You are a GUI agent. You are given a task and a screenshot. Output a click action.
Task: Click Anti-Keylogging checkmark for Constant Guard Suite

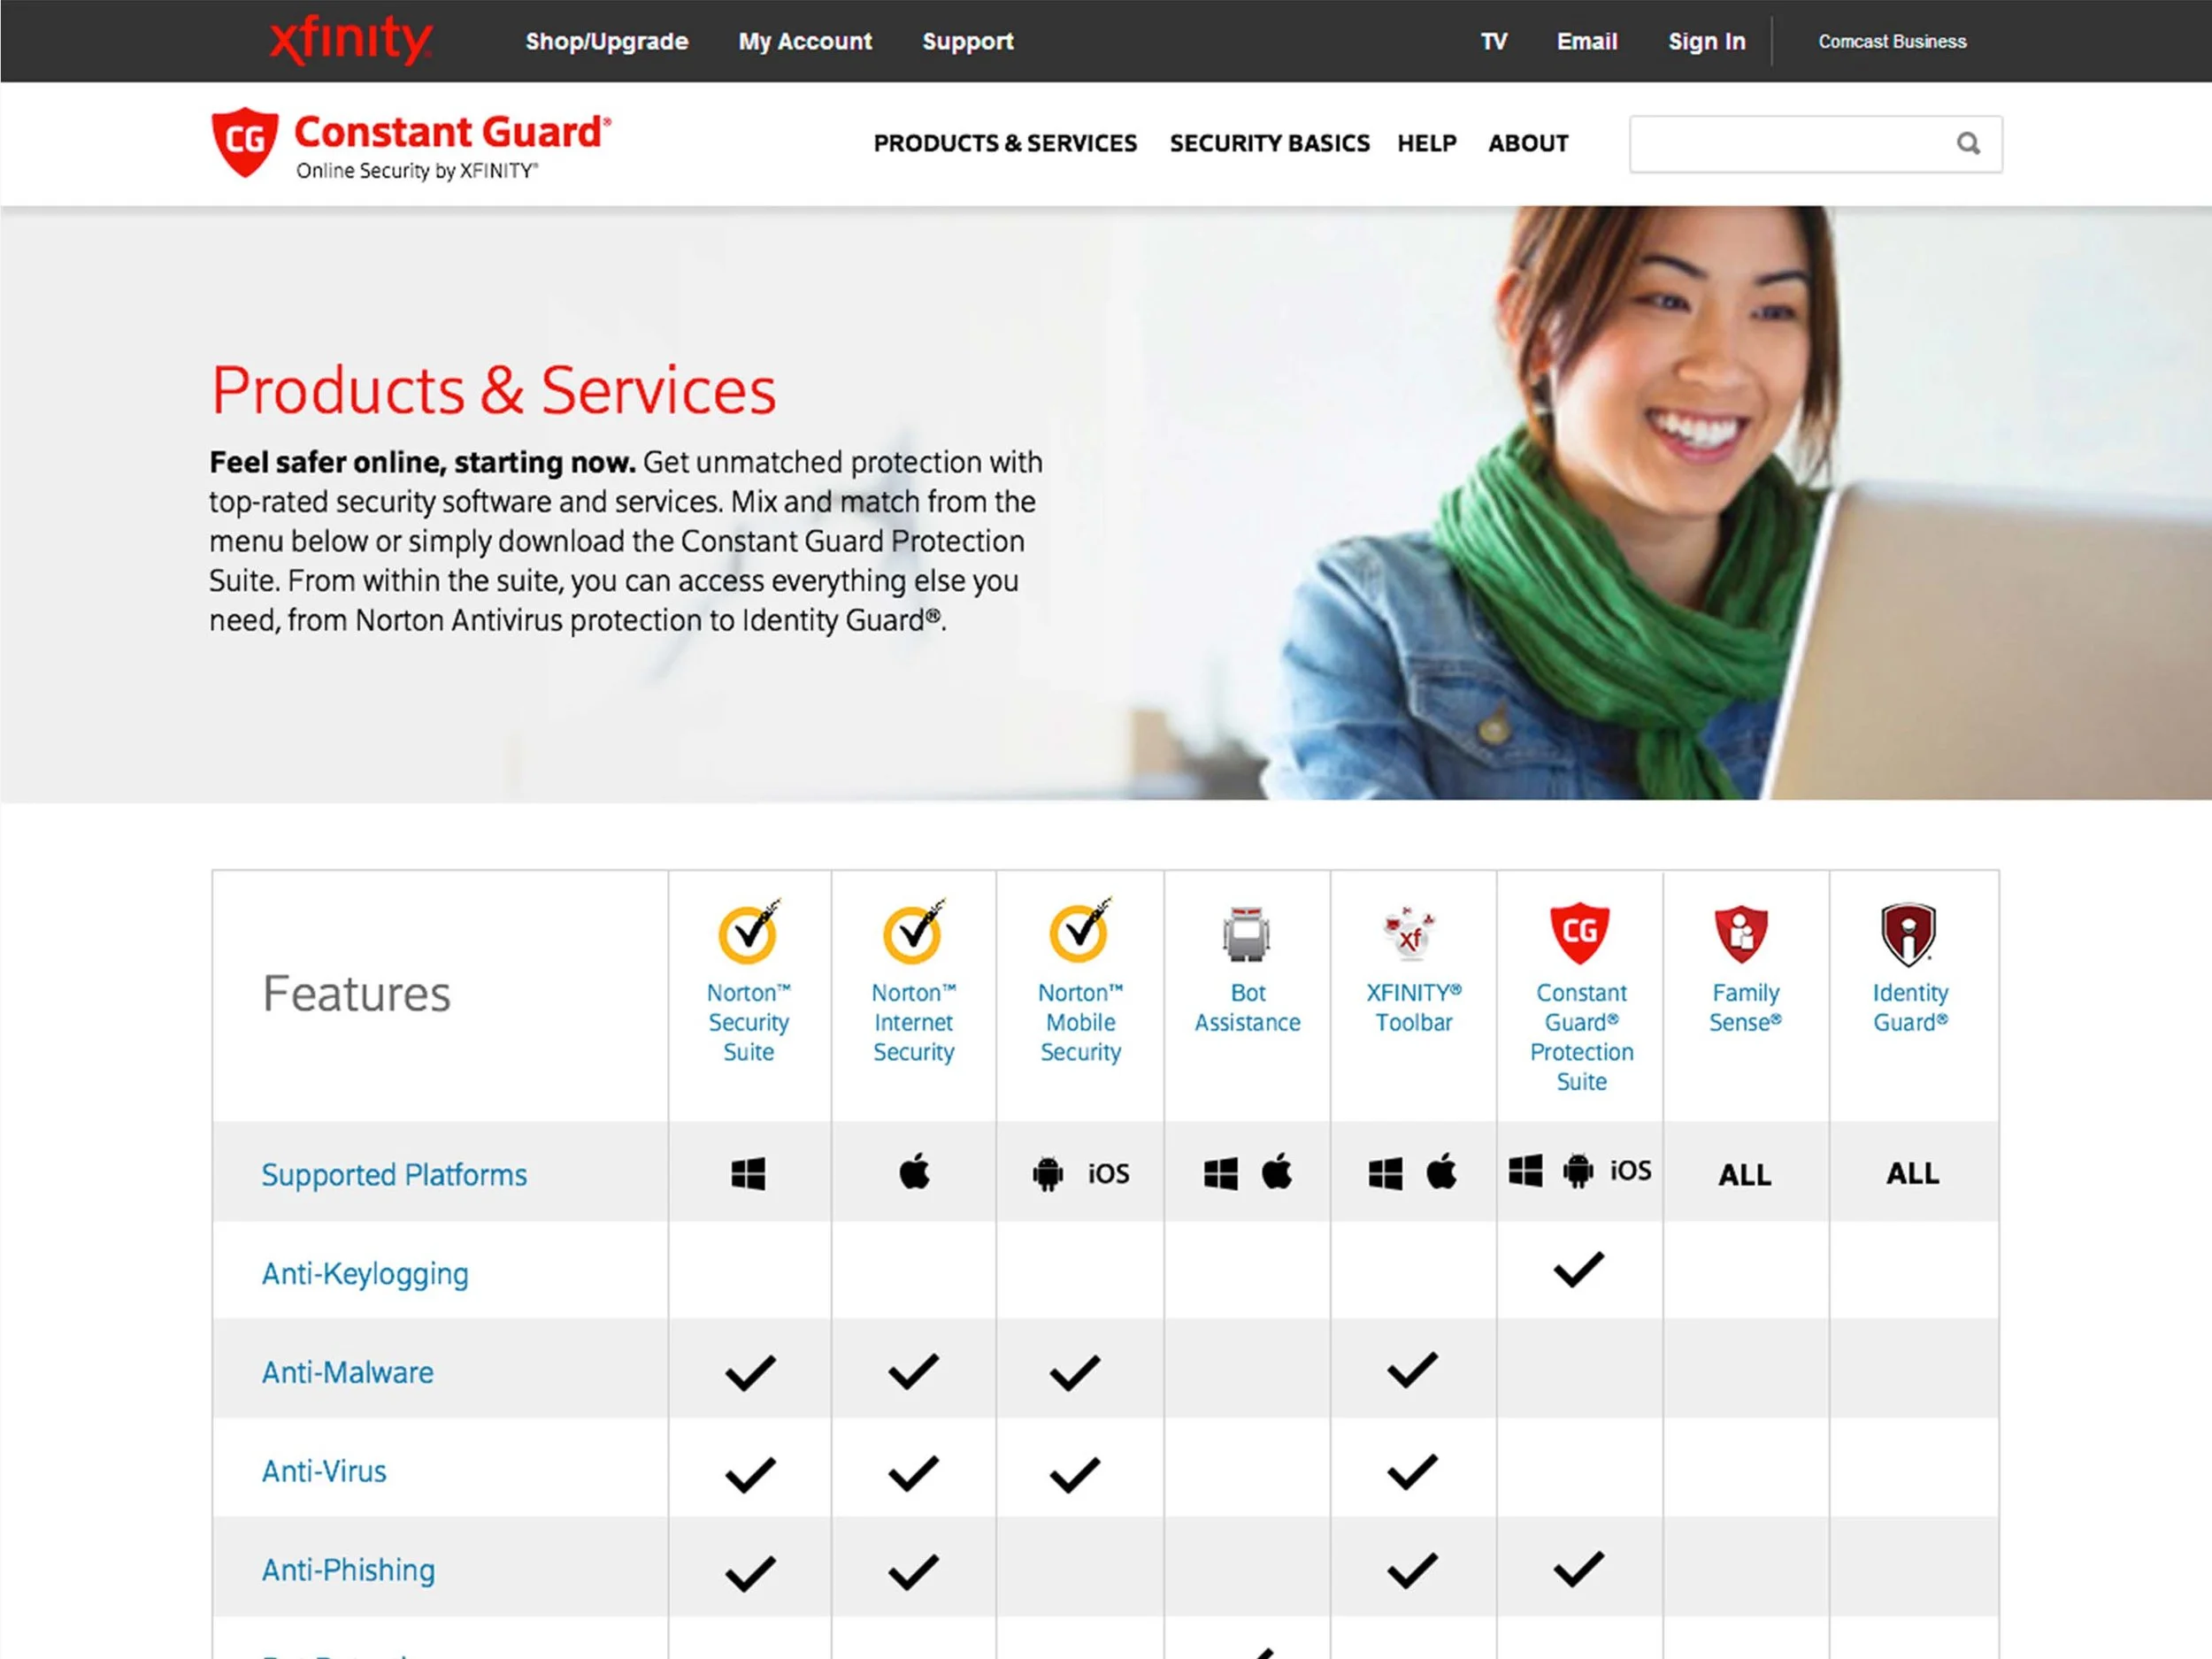tap(1579, 1270)
